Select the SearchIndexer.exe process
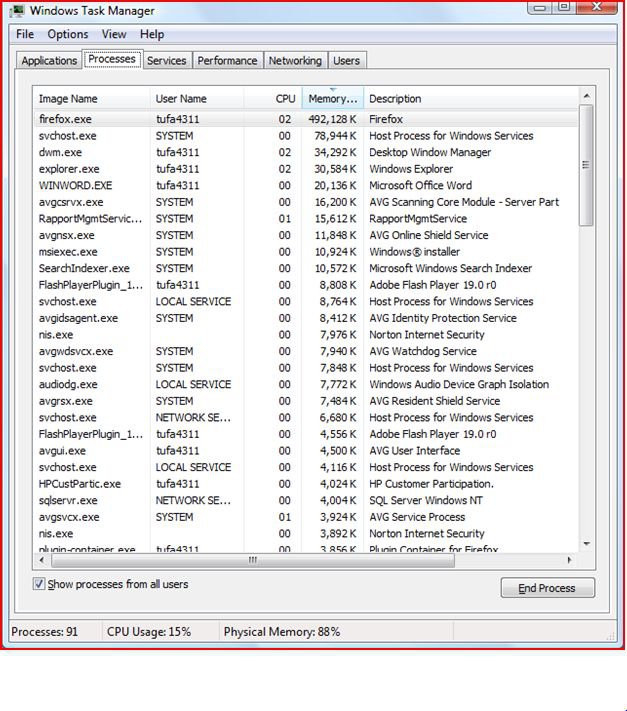 [306, 268]
